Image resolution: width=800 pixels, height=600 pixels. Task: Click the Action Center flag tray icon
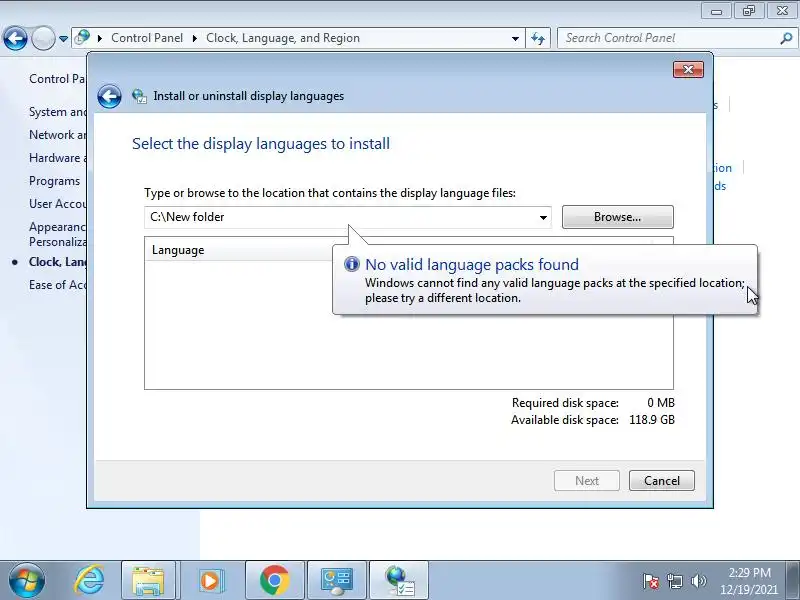click(651, 581)
